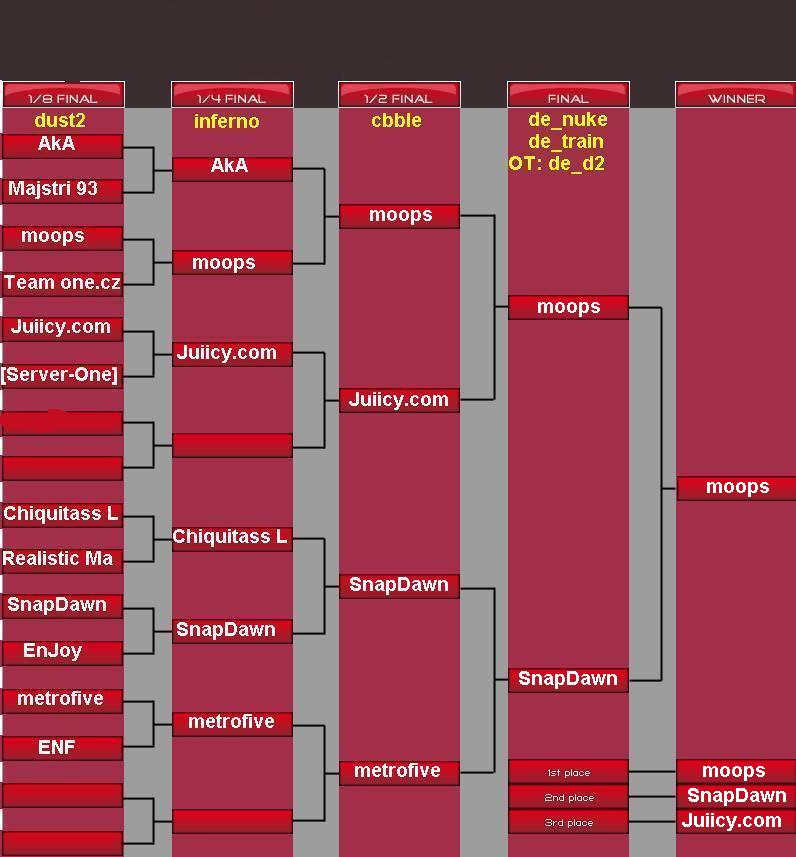Select the [Server-One] team box
The width and height of the screenshot is (796, 857).
click(x=61, y=376)
